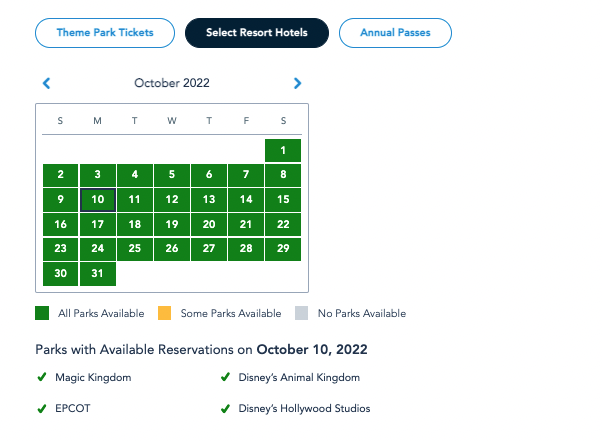Viewport: 602px width, 441px height.
Task: Click the gray No Parks Available swatch
Action: point(302,314)
